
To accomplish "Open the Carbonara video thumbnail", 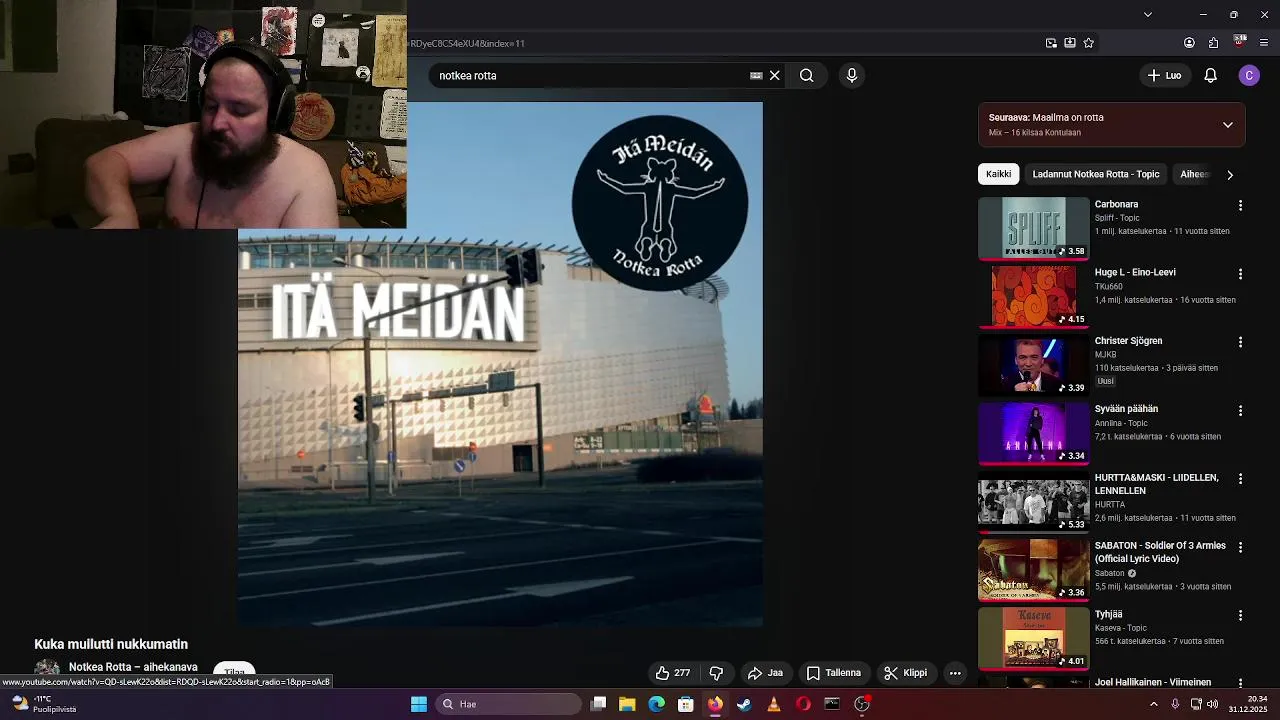I will click(x=1033, y=228).
